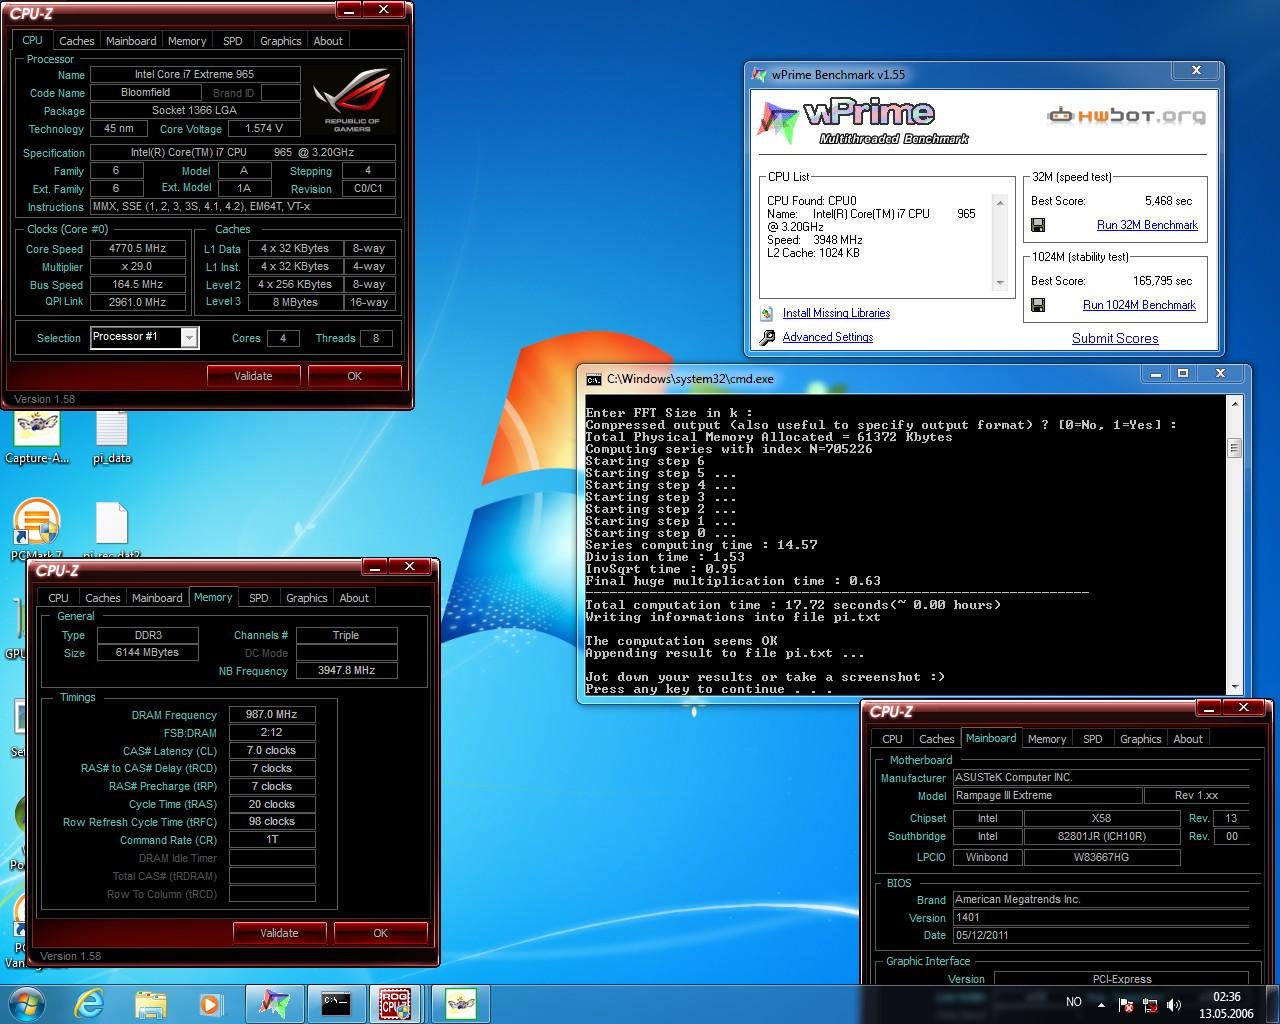Select the pi_data file on desktop

(x=111, y=438)
